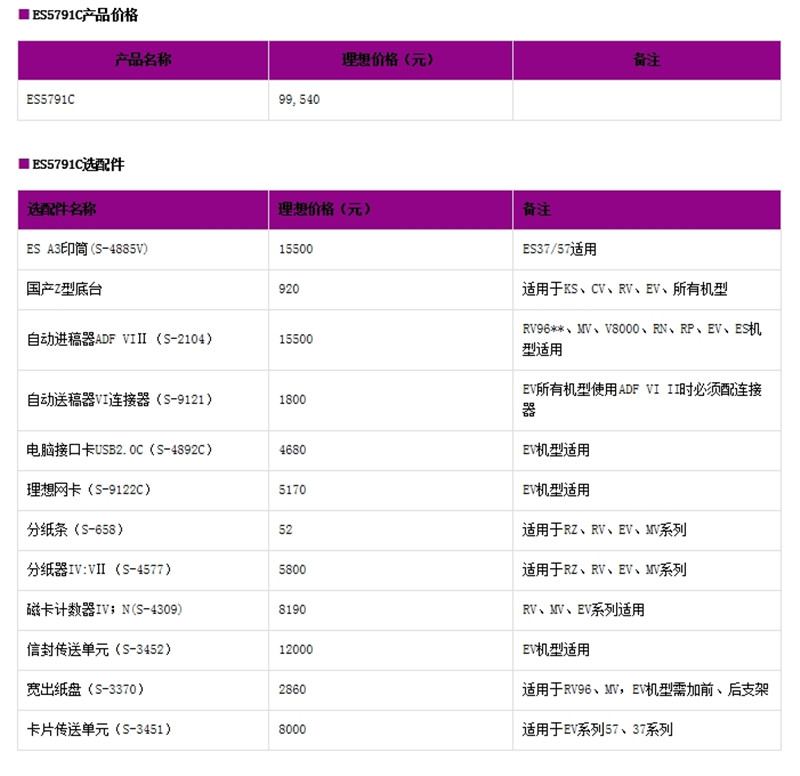This screenshot has height=776, width=800.
Task: Click the 磁卡计数器IV；N(S-4309) entry
Action: [x=105, y=610]
